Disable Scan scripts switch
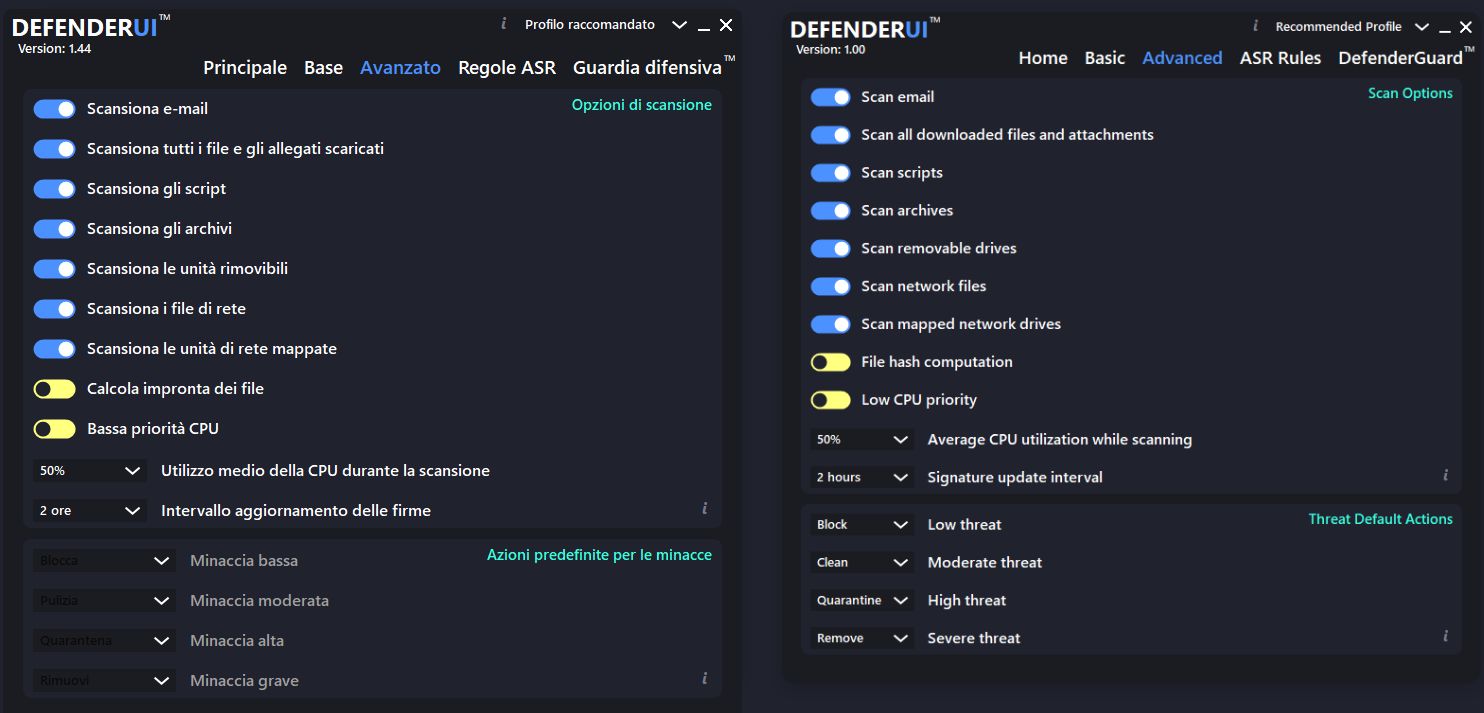1484x713 pixels. coord(830,173)
